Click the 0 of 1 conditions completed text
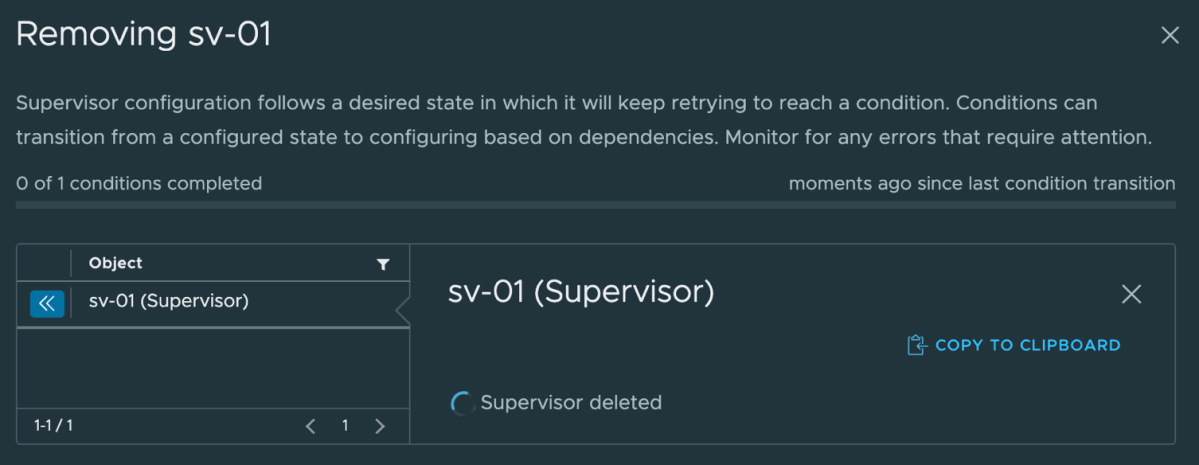This screenshot has width=1199, height=465. (x=139, y=183)
